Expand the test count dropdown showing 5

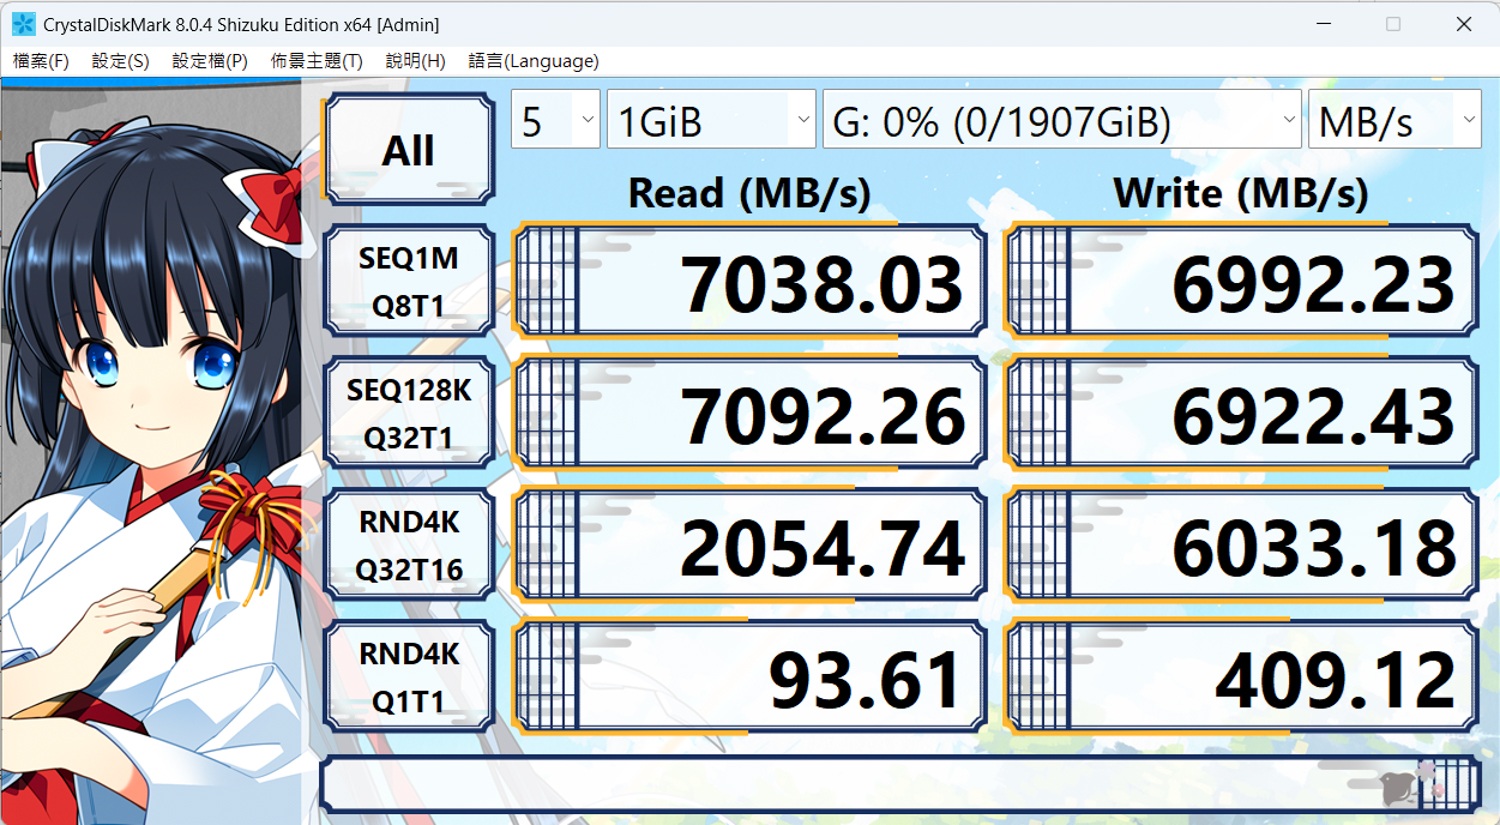point(555,120)
